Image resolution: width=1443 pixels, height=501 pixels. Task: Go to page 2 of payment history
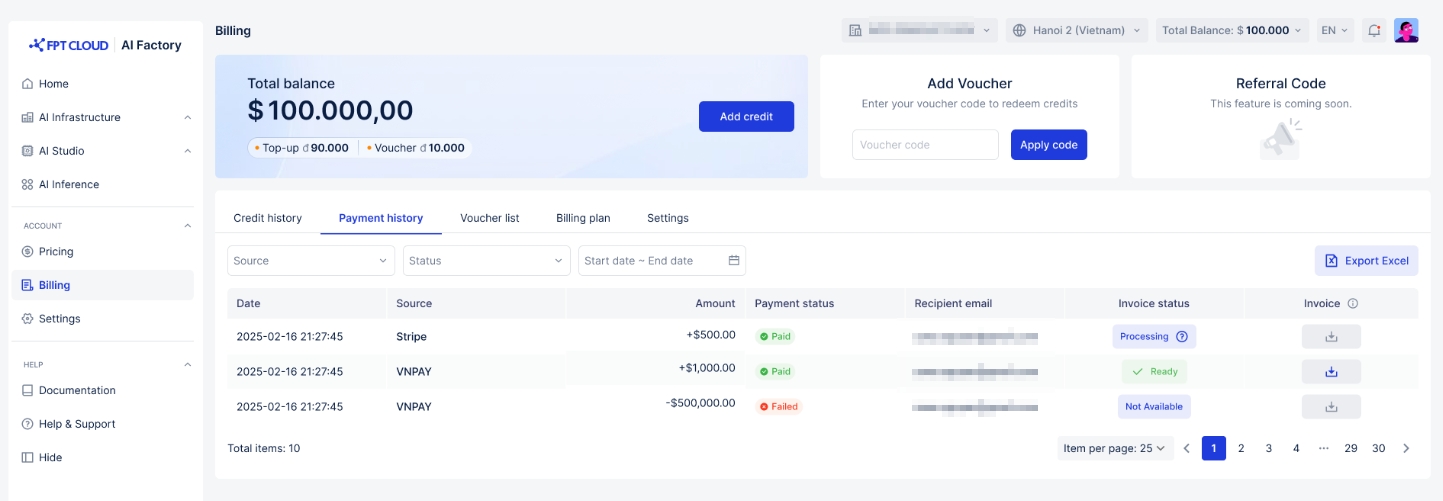(1241, 449)
